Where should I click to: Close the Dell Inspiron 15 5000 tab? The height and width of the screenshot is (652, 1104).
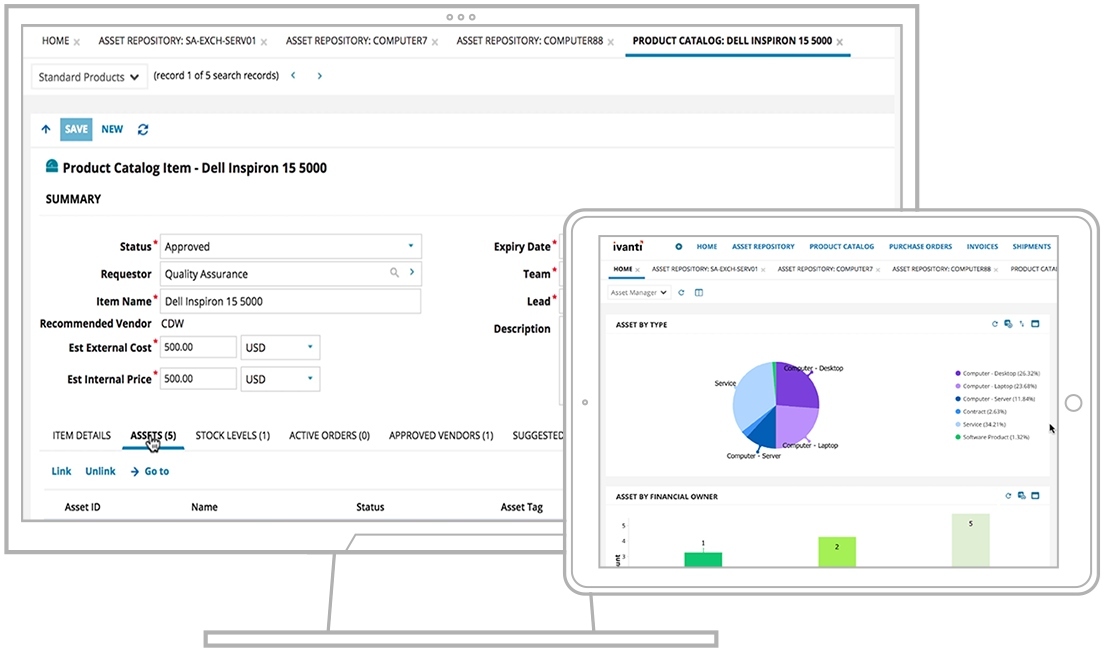(x=839, y=42)
